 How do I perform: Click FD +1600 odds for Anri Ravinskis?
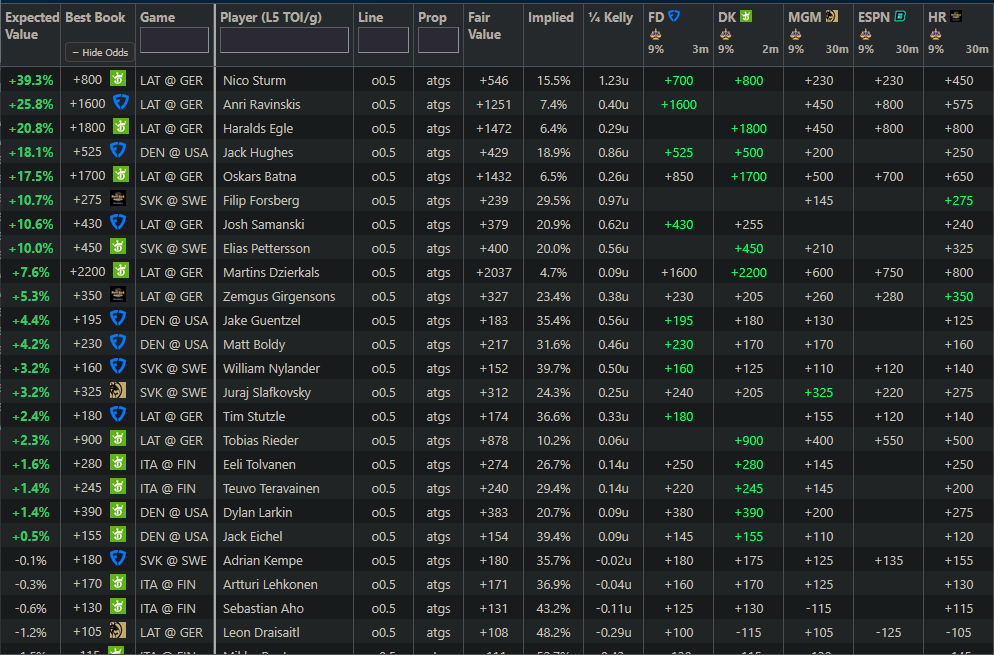click(678, 105)
